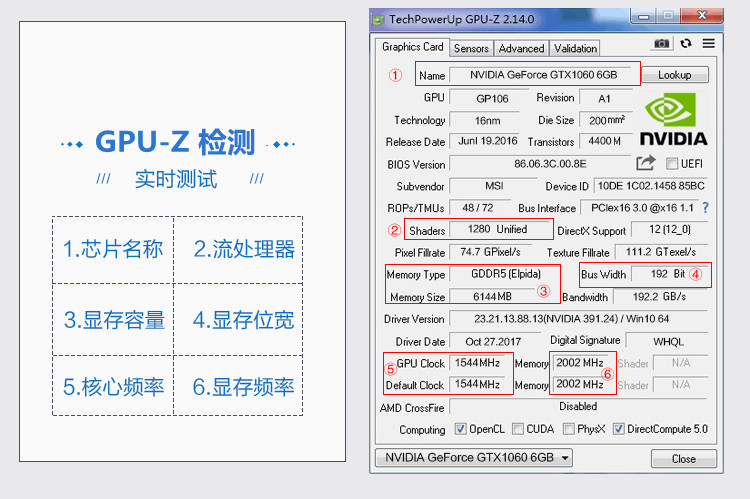Open the hamburger menu icon
The height and width of the screenshot is (499, 750).
pos(708,44)
